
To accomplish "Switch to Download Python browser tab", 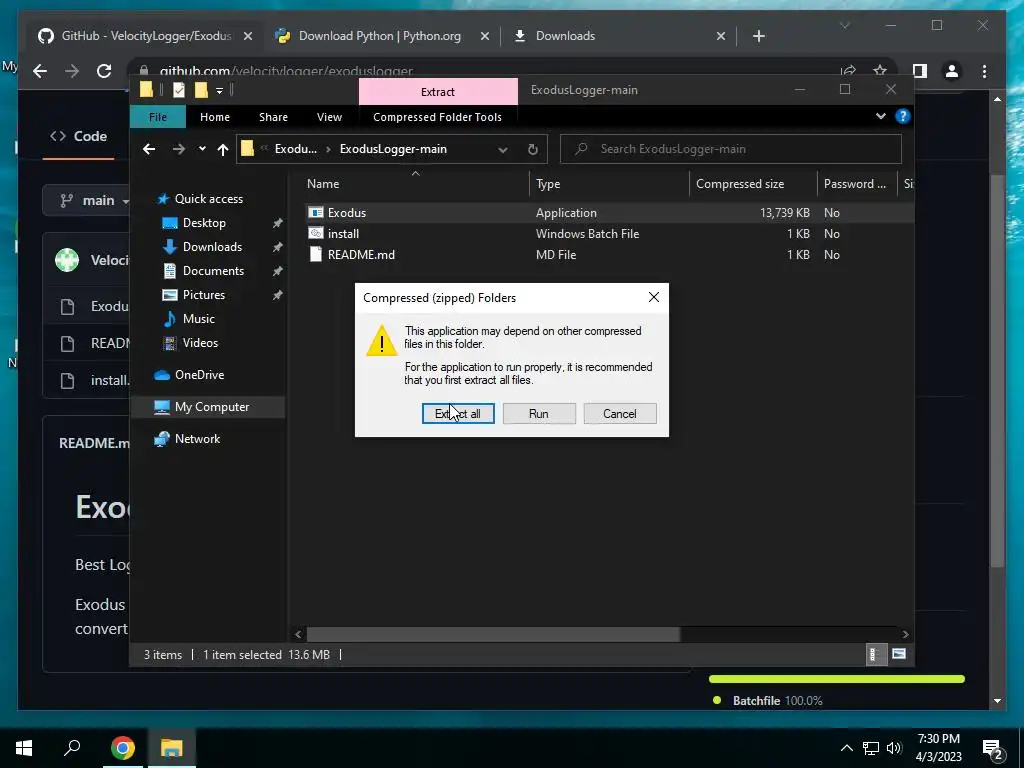I will click(x=381, y=36).
